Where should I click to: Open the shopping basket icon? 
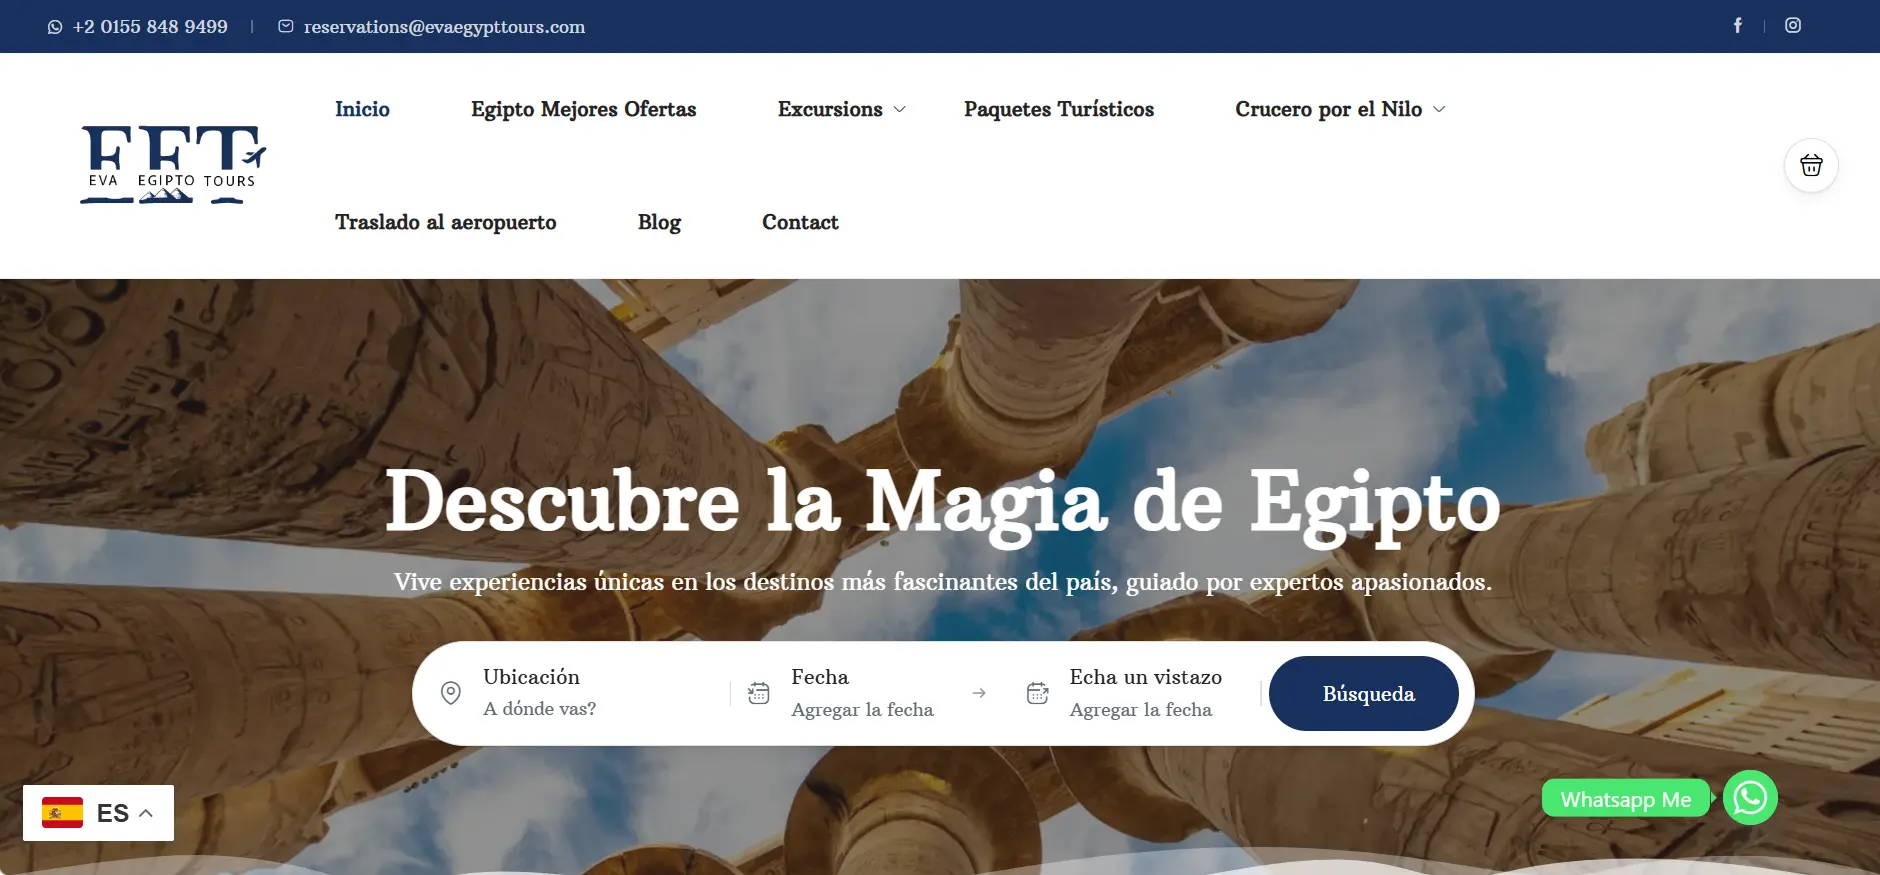coord(1811,165)
